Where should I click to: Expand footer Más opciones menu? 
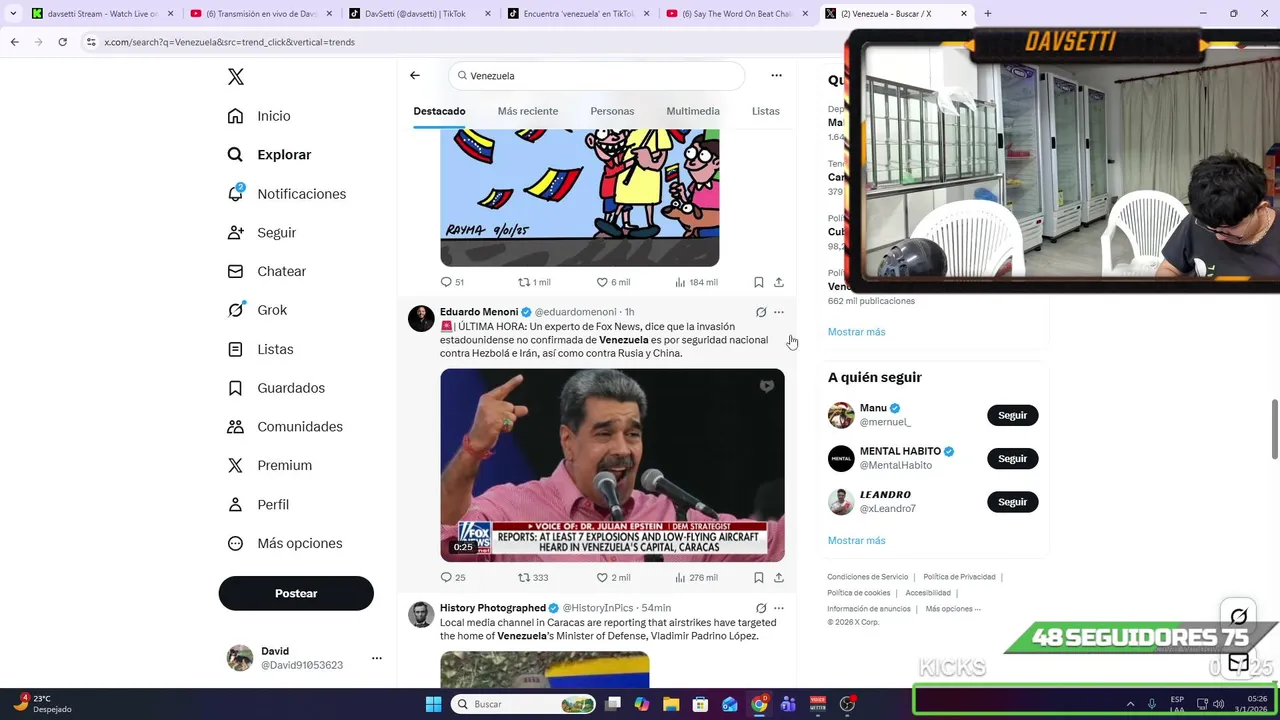(953, 609)
